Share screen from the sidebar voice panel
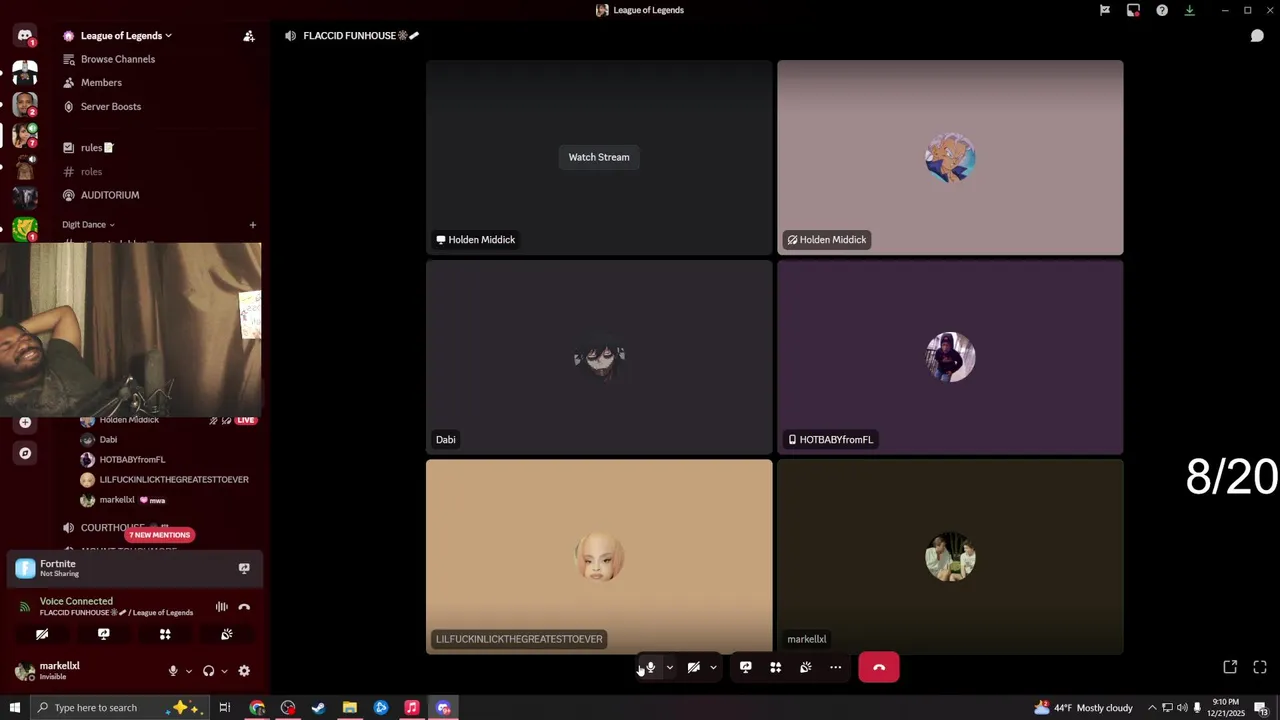 tap(103, 634)
